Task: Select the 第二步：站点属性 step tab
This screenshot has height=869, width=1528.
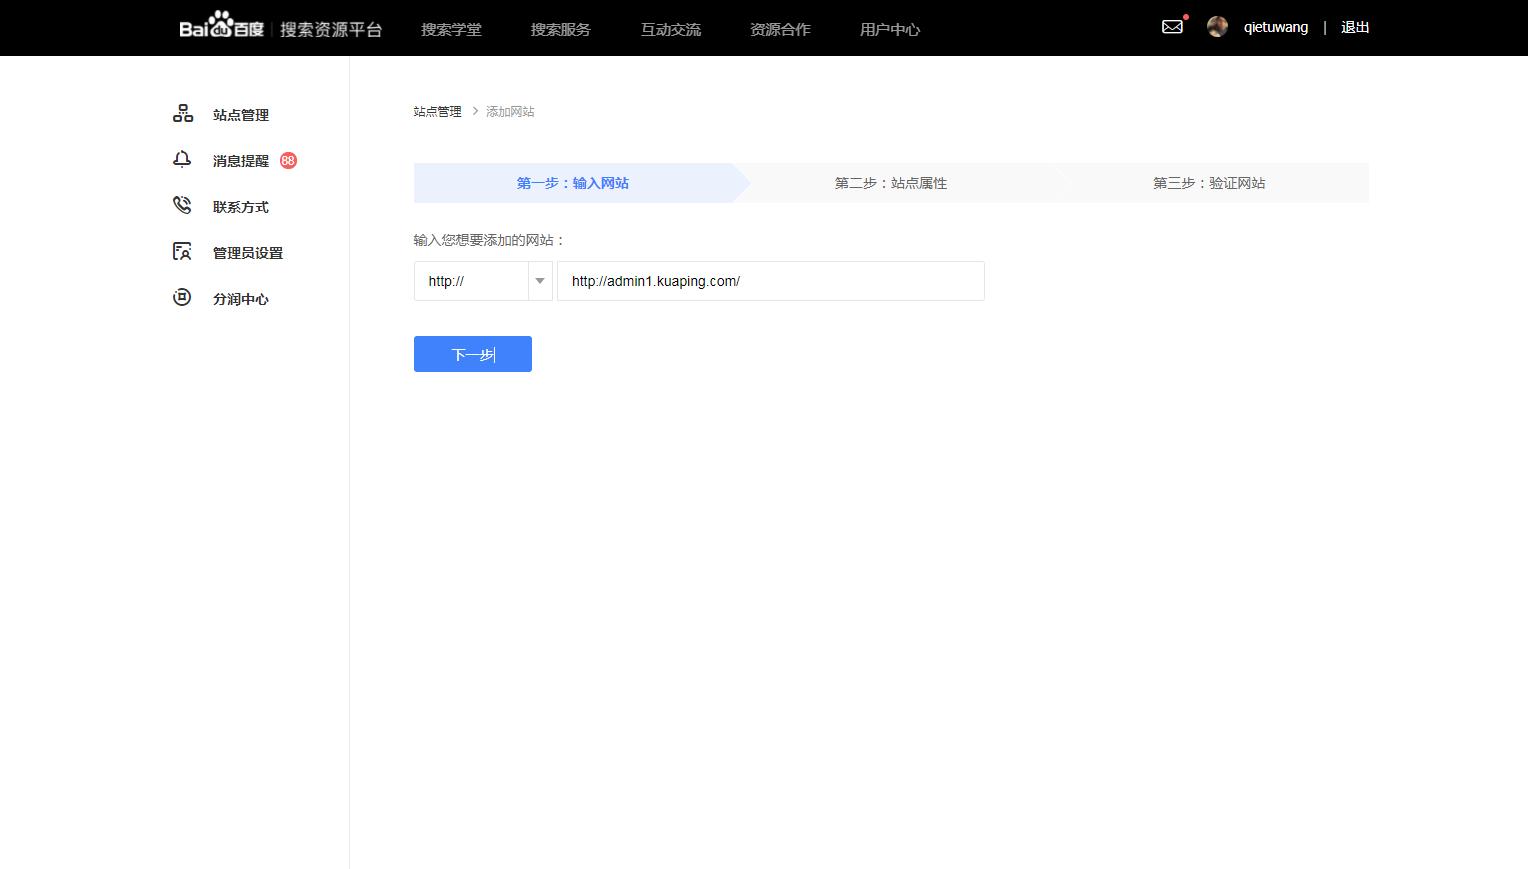Action: 890,183
